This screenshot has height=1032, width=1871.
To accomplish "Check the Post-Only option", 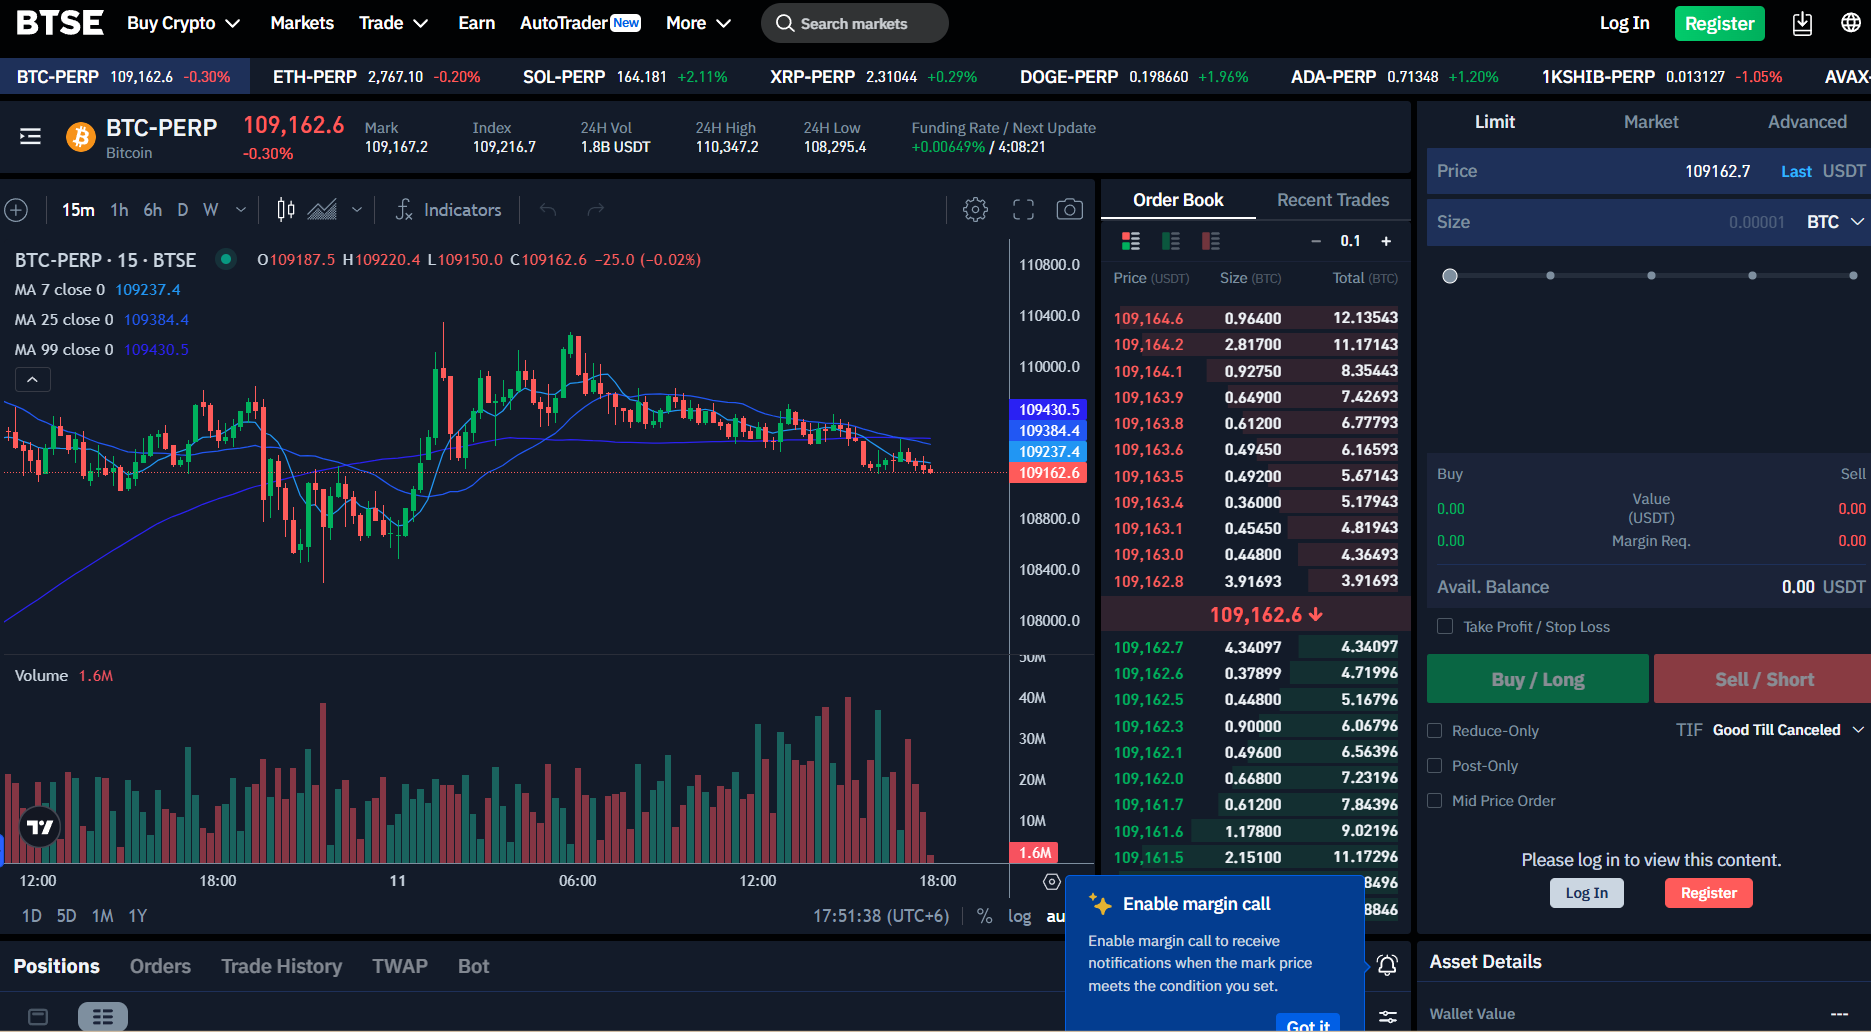I will 1435,766.
